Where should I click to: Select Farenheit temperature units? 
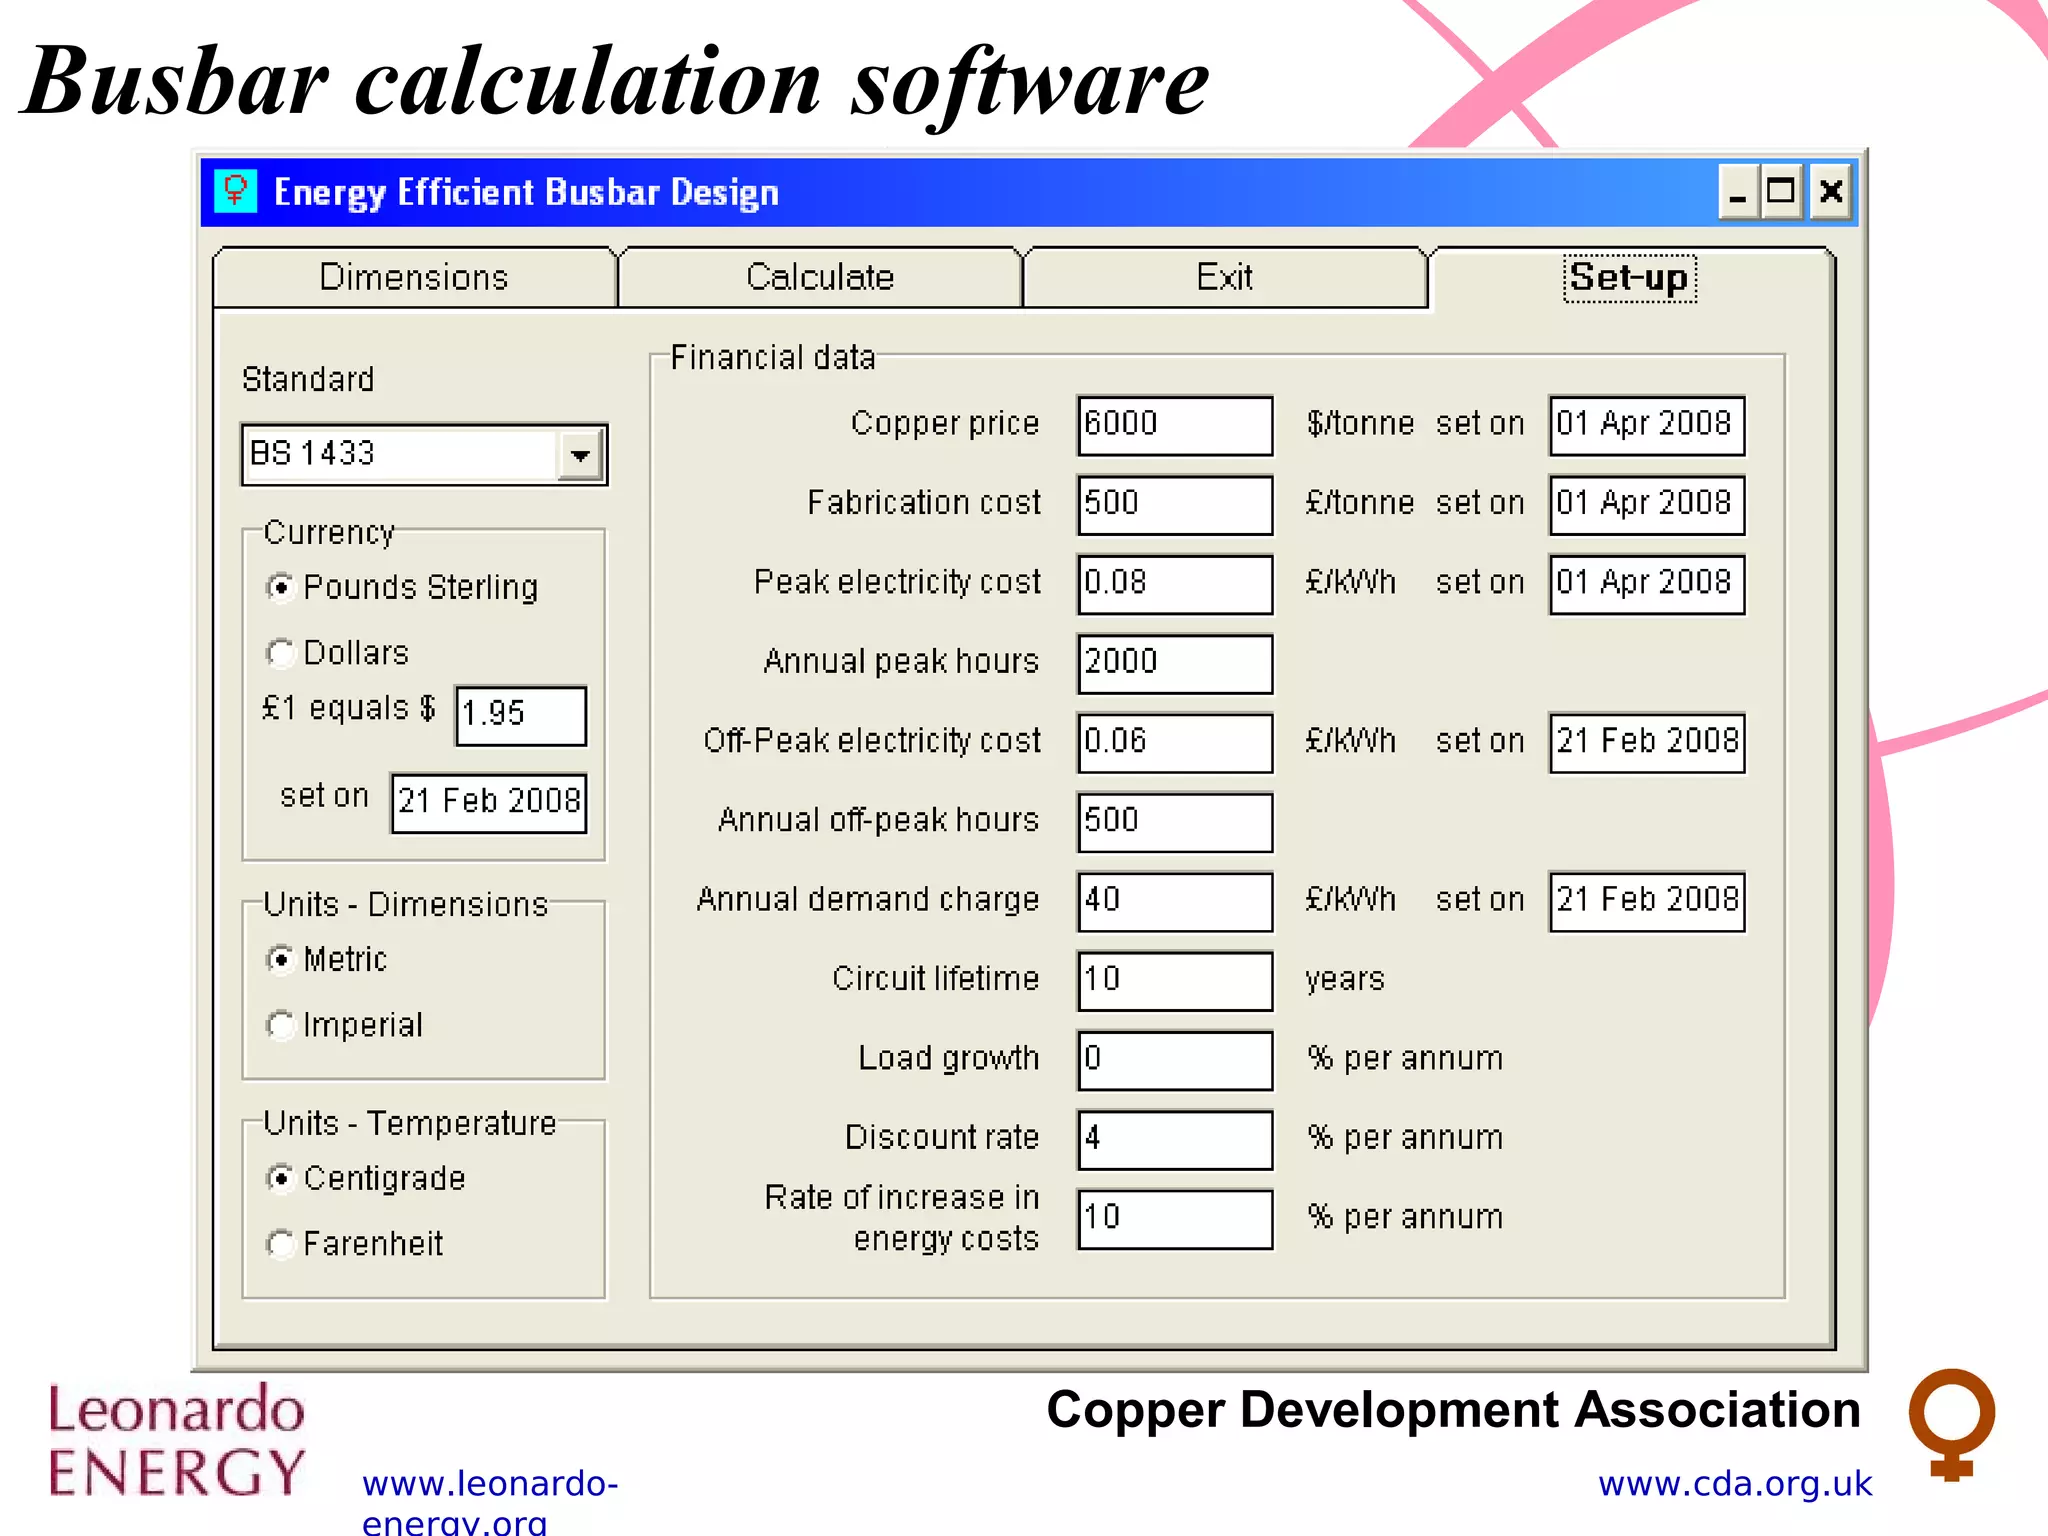coord(281,1244)
